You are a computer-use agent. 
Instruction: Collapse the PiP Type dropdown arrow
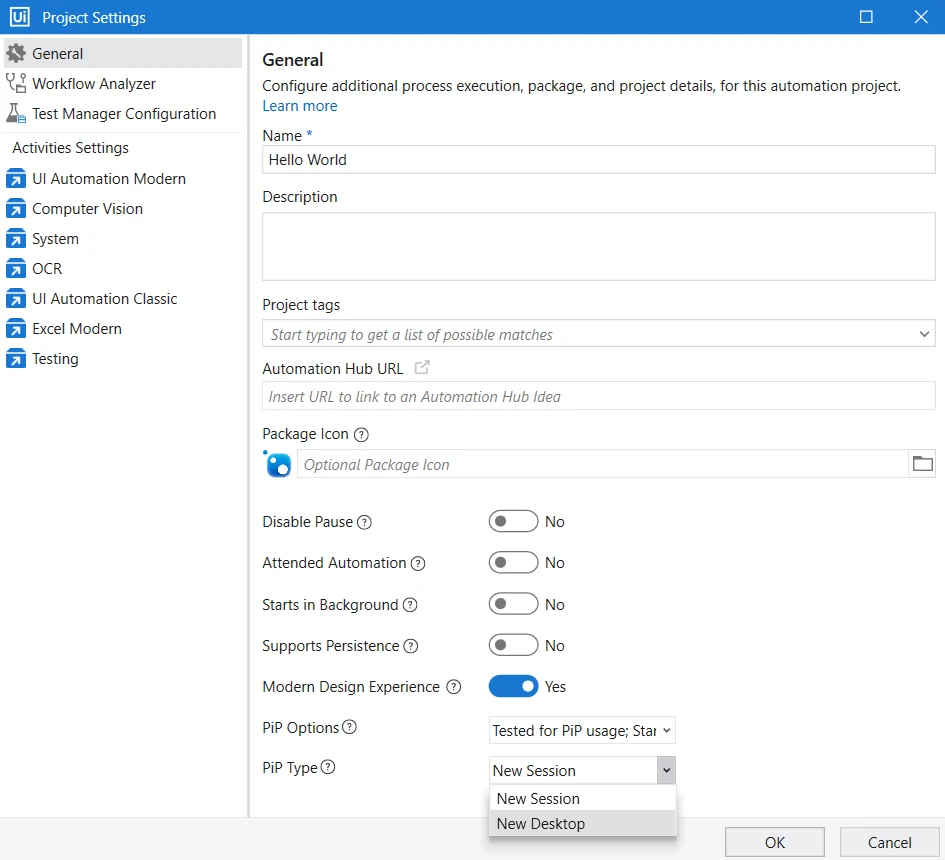click(x=666, y=770)
